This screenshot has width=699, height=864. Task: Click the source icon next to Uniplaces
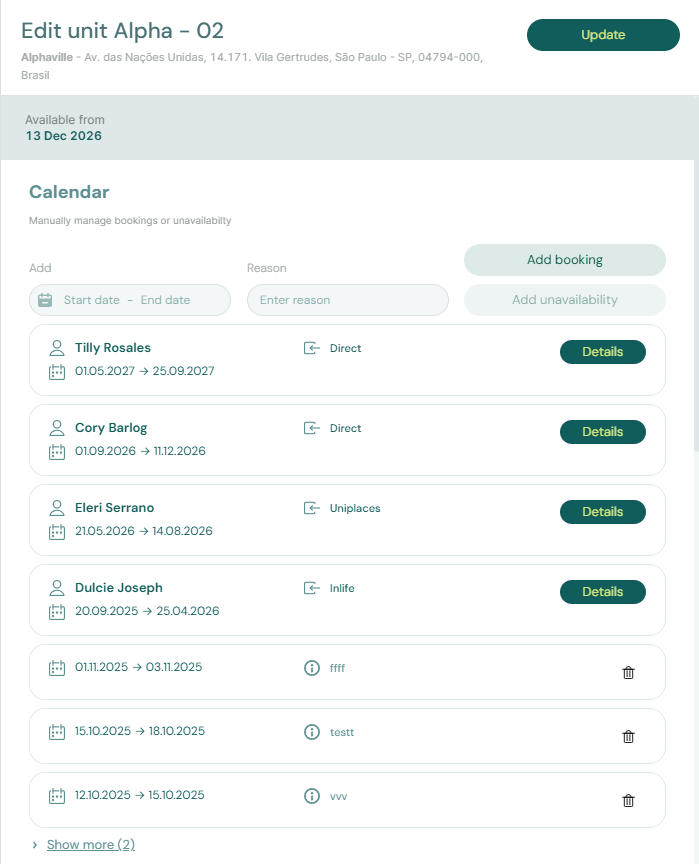312,508
